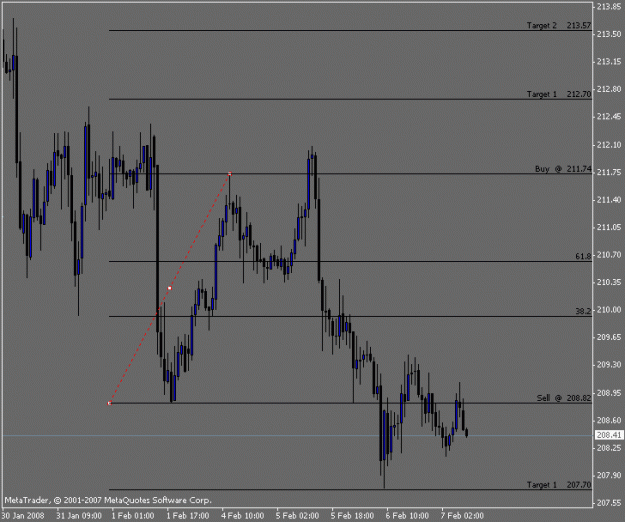The image size is (625, 522).
Task: Click the 7 Feb 02:00 time label
Action: click(x=462, y=516)
